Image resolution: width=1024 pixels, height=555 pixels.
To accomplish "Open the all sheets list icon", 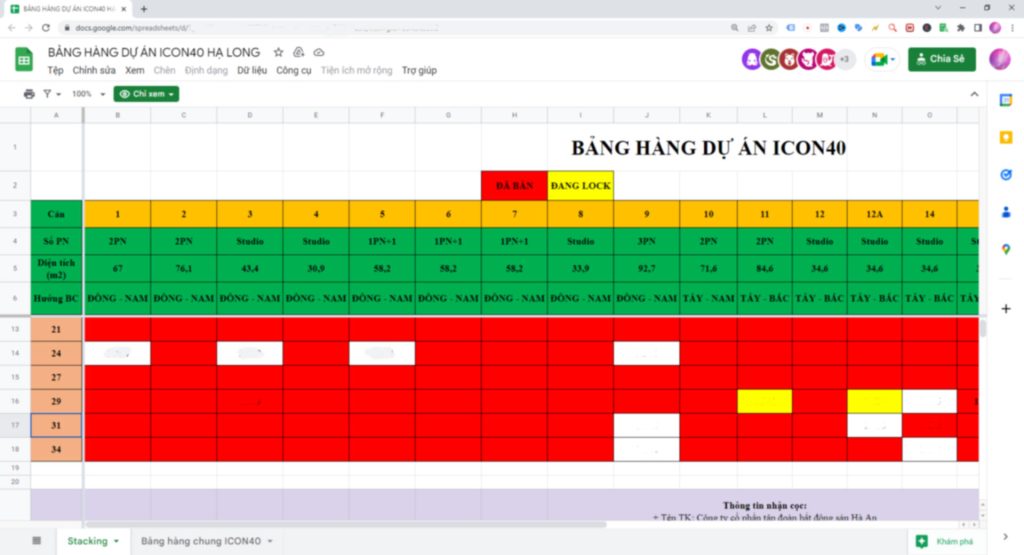I will pos(37,541).
